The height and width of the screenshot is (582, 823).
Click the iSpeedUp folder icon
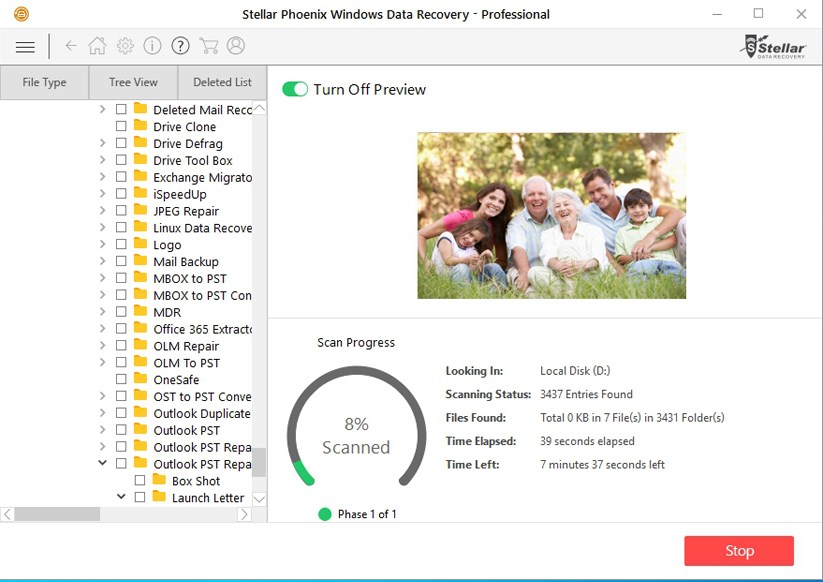tap(140, 193)
